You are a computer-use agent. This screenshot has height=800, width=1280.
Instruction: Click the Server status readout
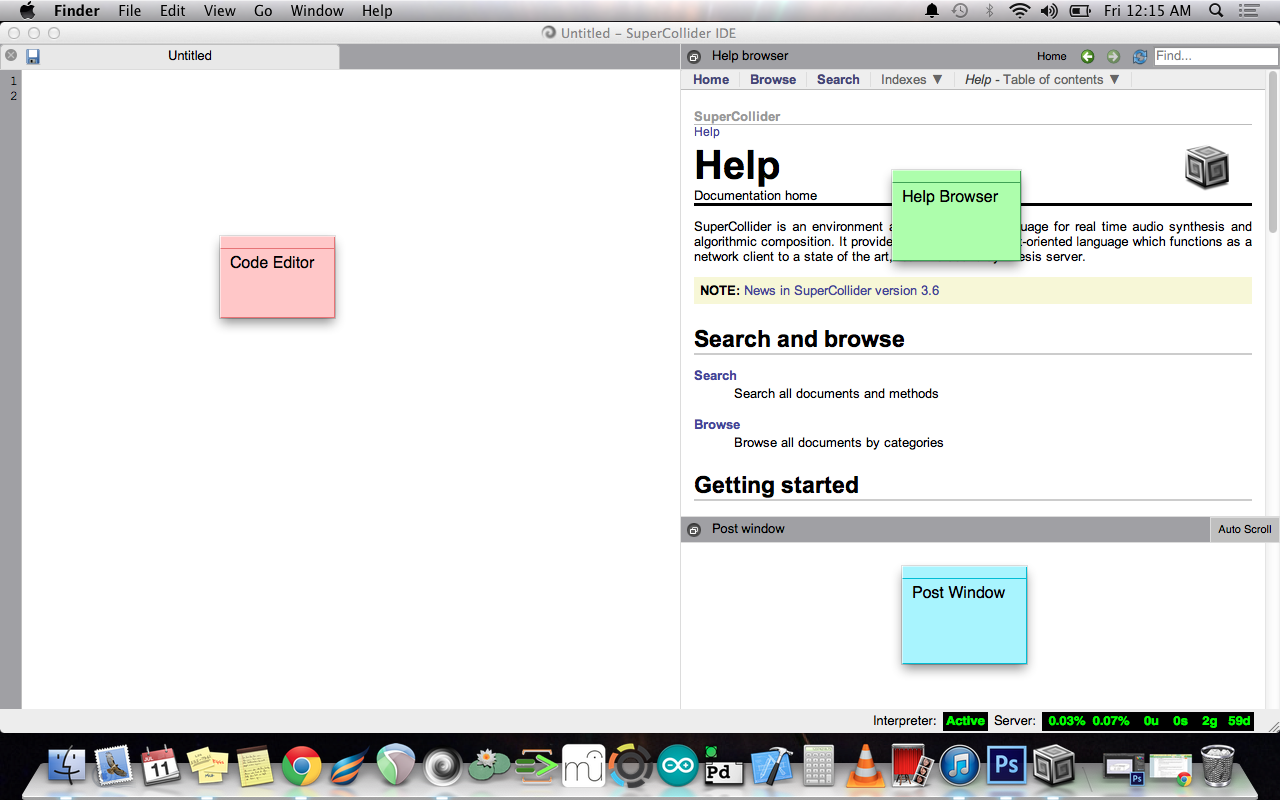tap(1148, 721)
